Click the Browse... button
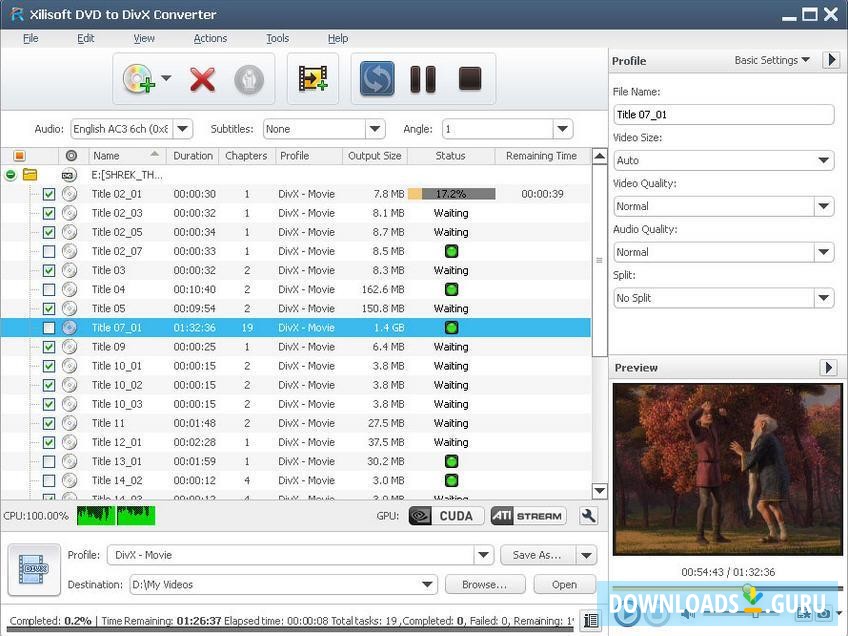Image resolution: width=848 pixels, height=636 pixels. [x=485, y=585]
